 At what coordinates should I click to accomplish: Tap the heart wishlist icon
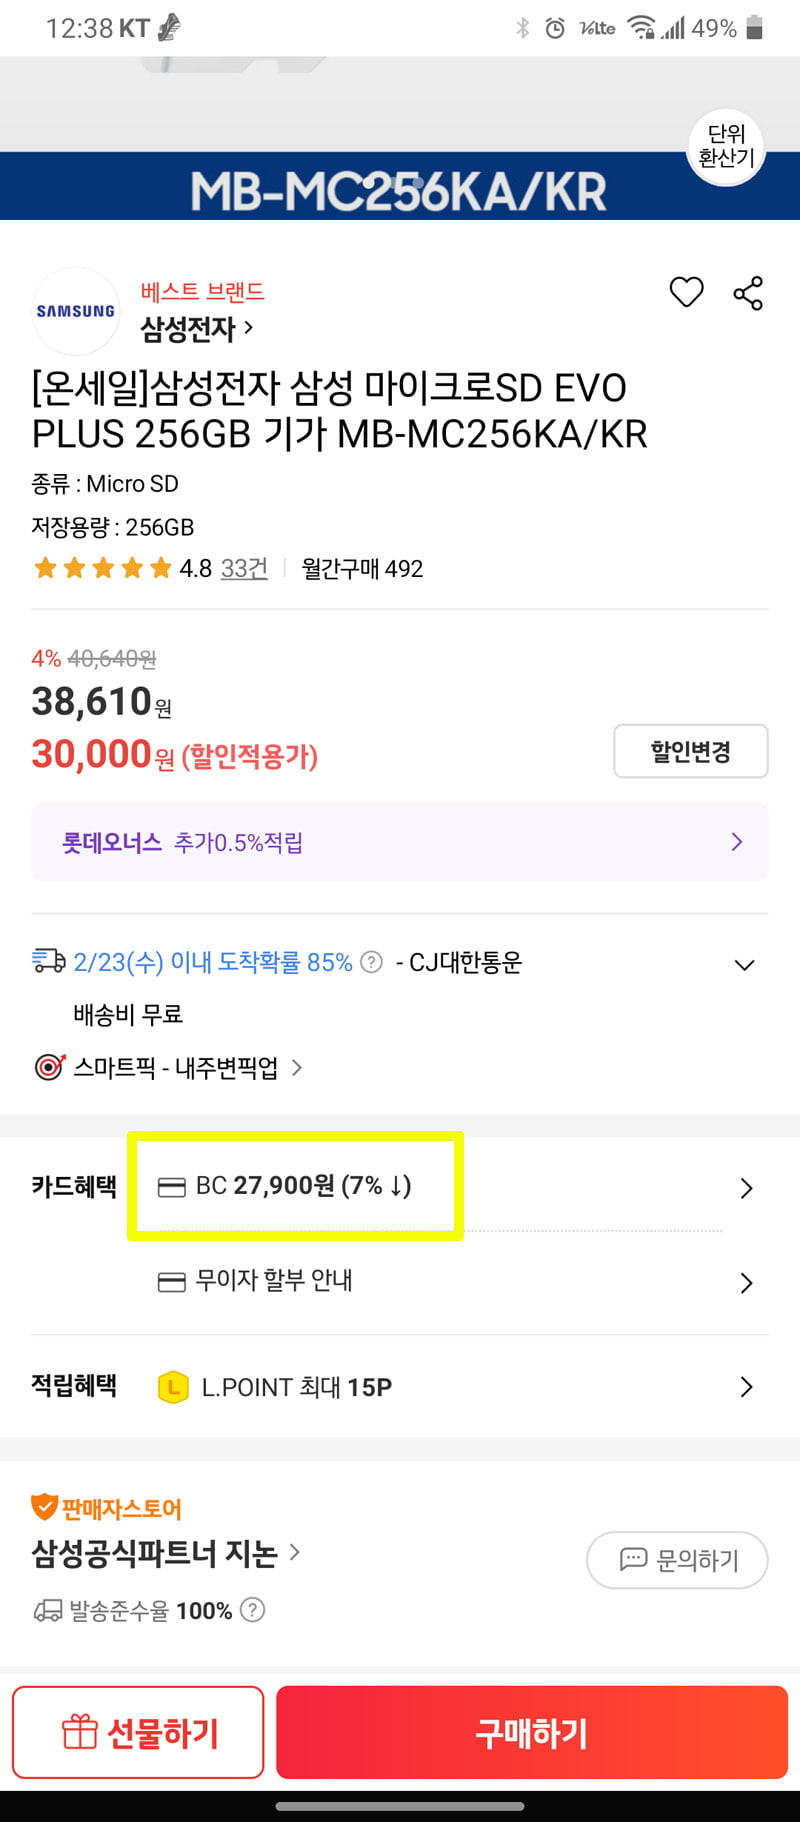coord(686,292)
